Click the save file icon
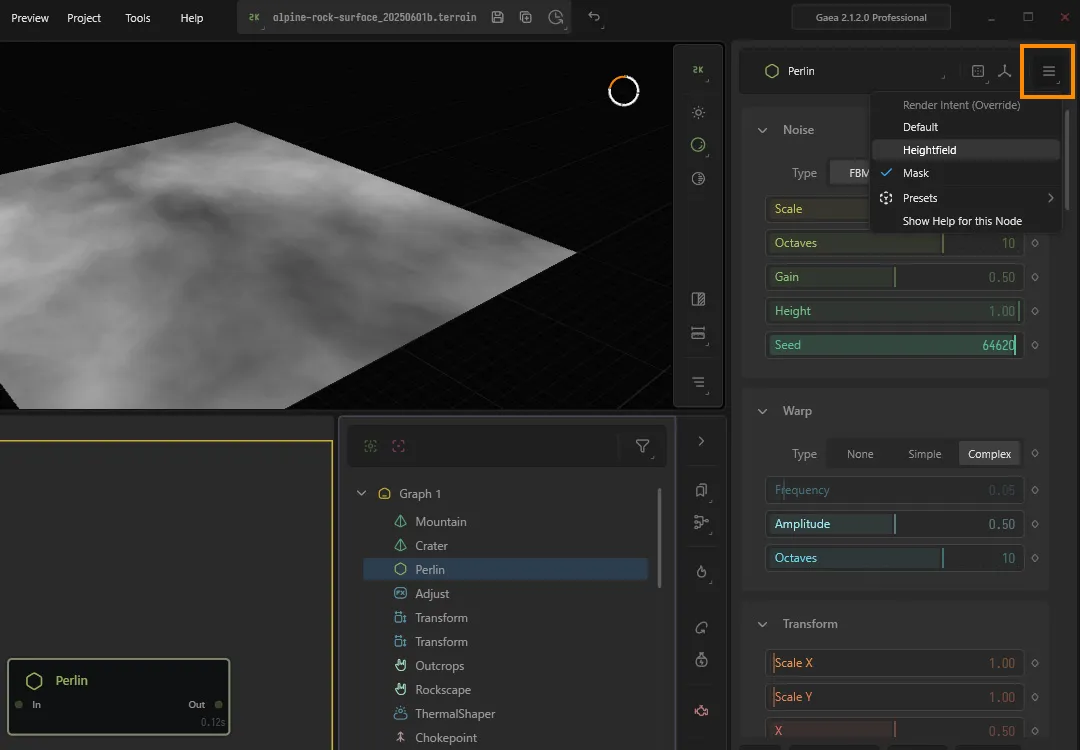1080x750 pixels. point(497,17)
